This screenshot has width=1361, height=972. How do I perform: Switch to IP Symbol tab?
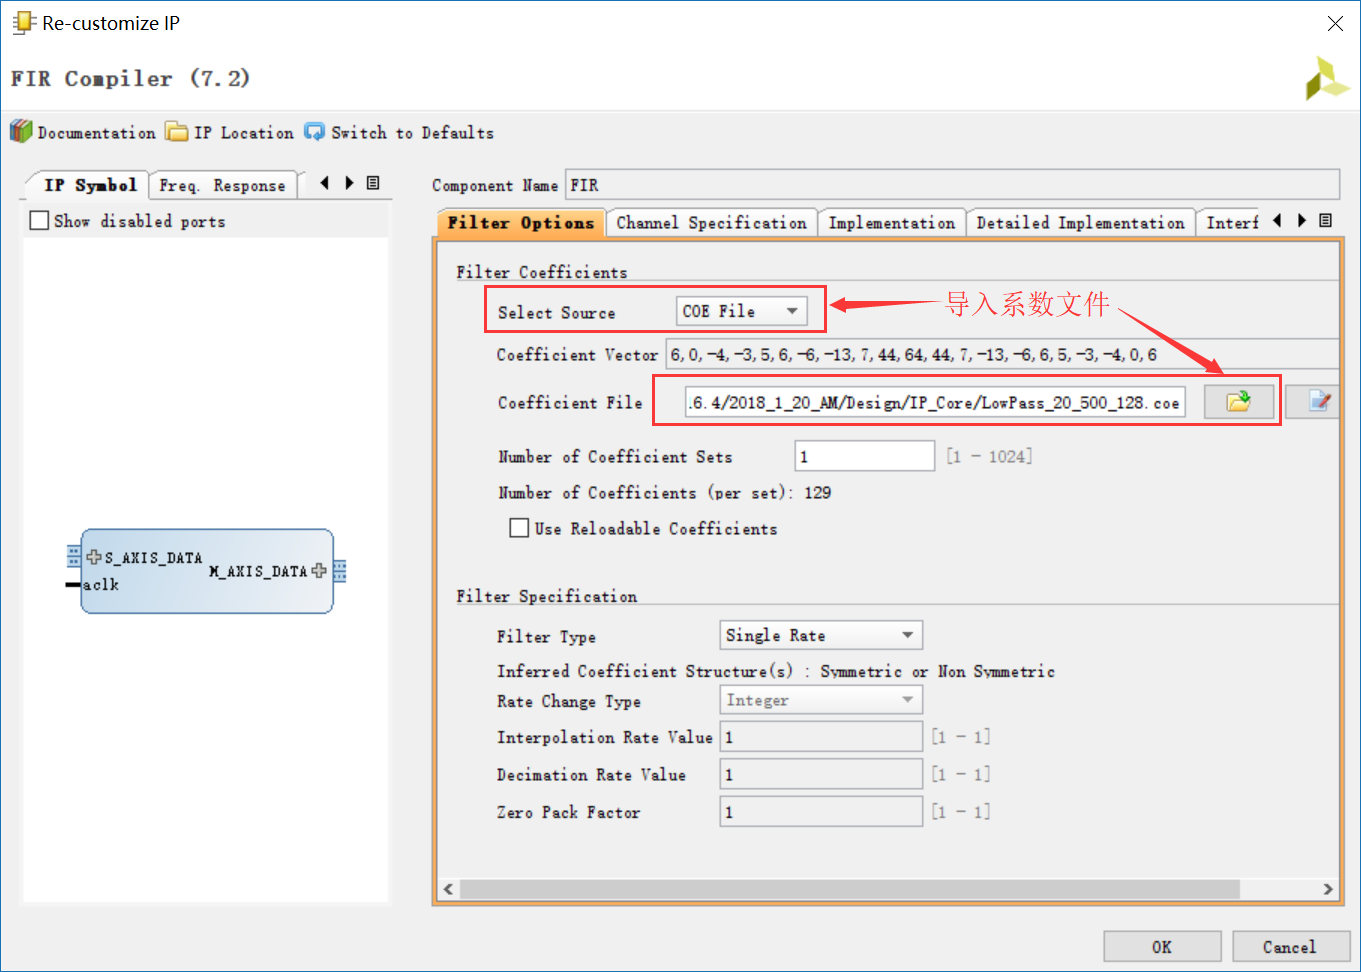point(90,185)
